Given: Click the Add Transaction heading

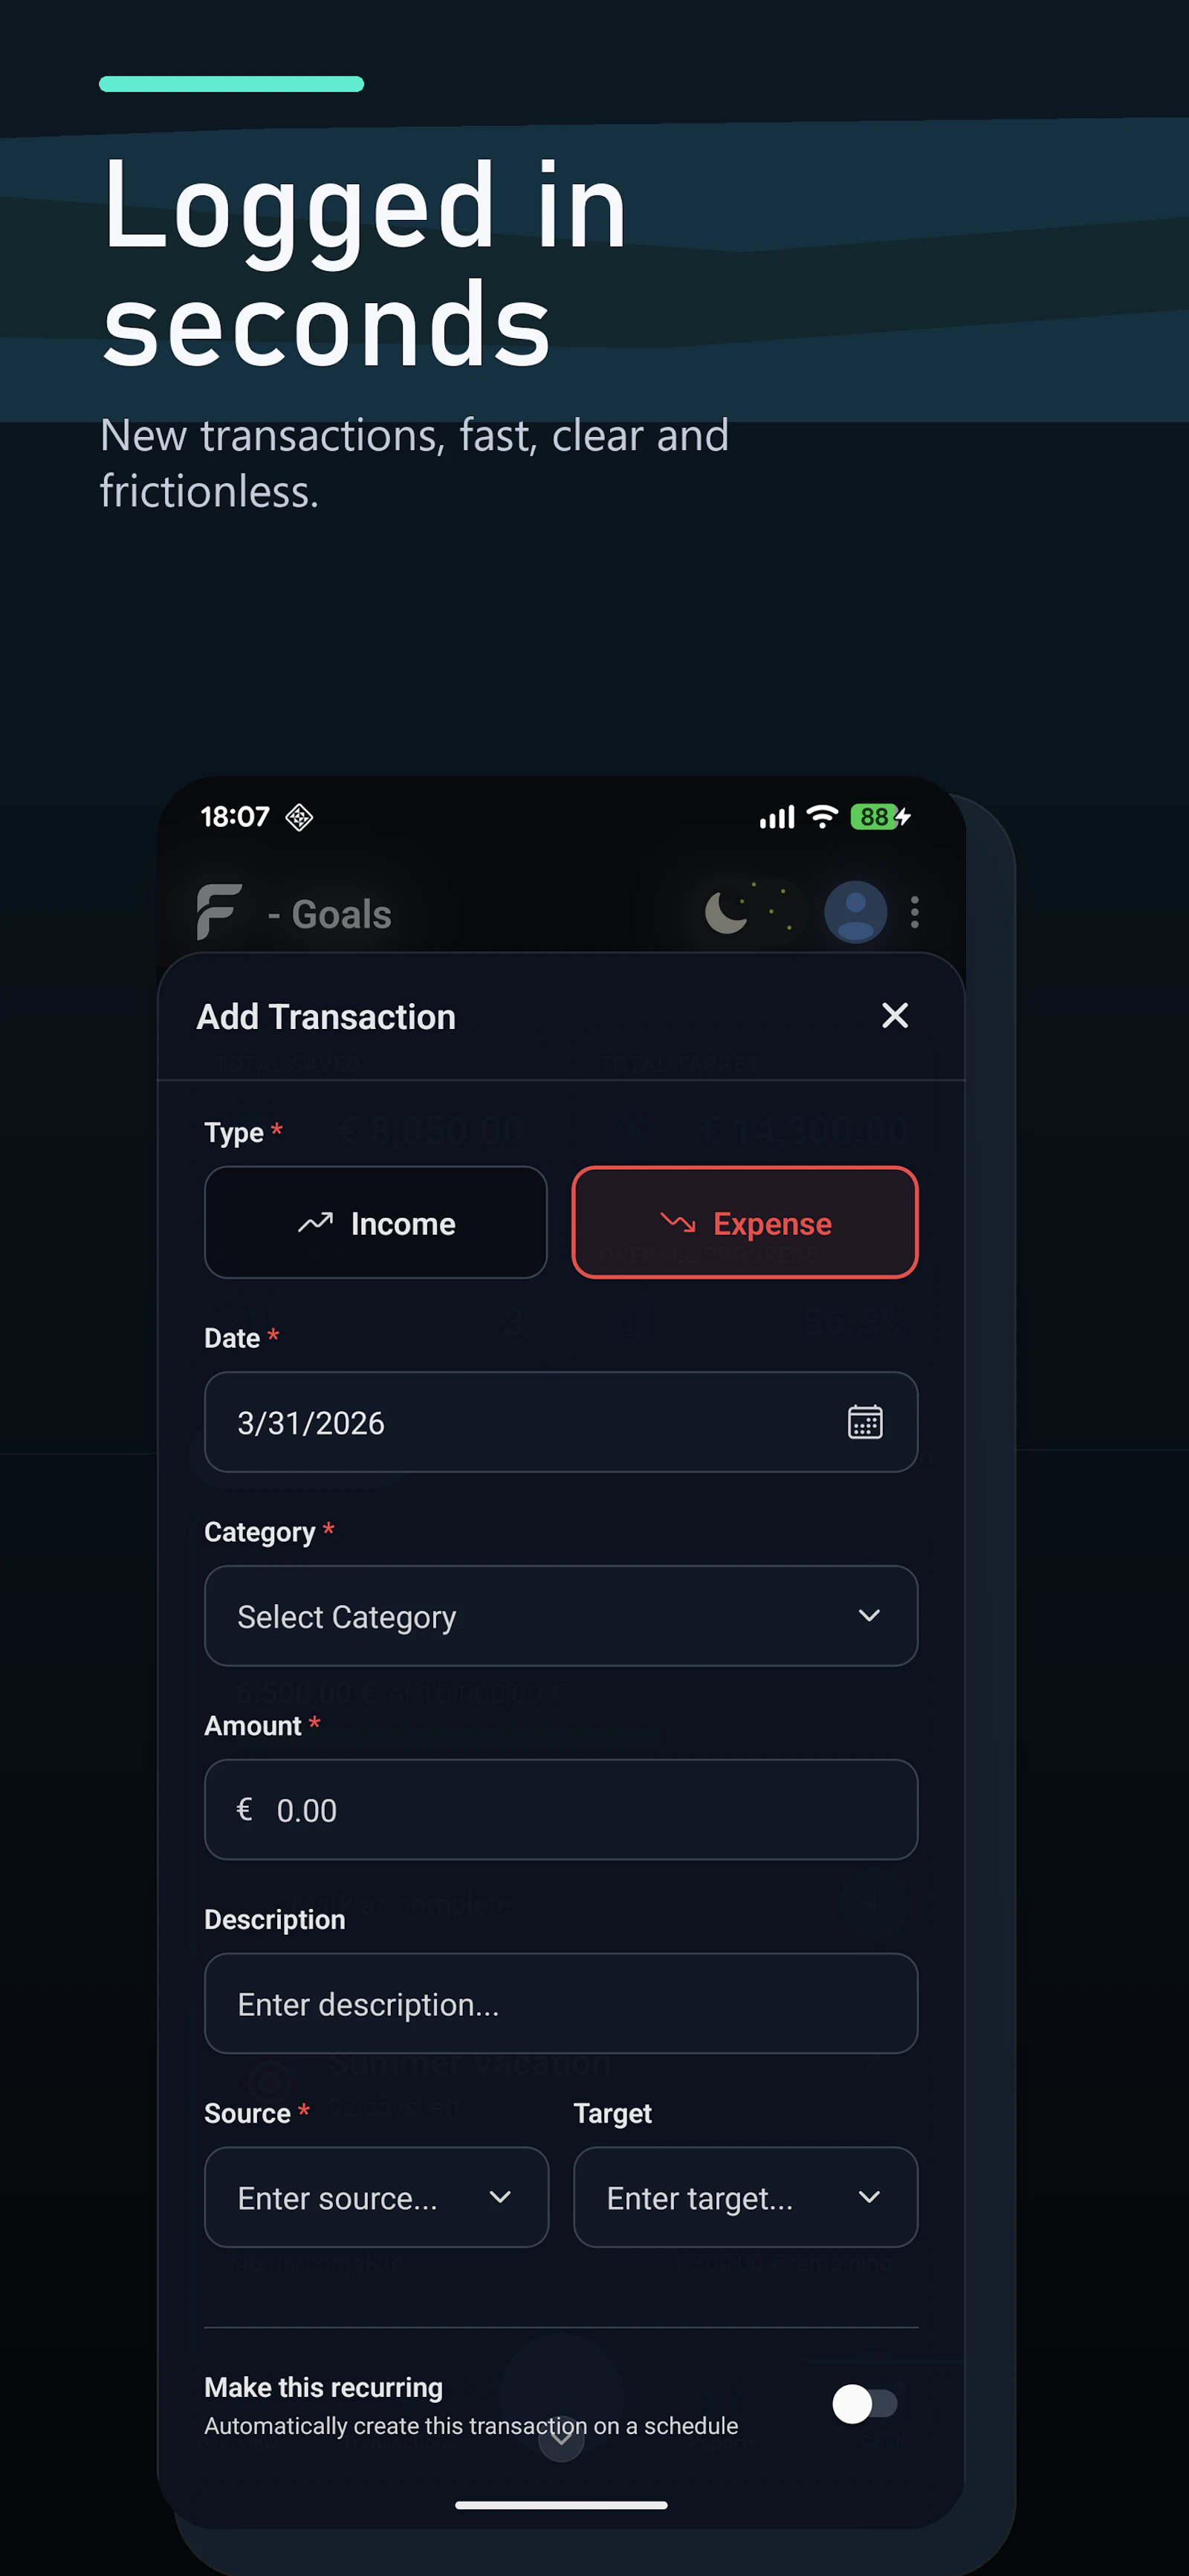Looking at the screenshot, I should click(326, 1016).
